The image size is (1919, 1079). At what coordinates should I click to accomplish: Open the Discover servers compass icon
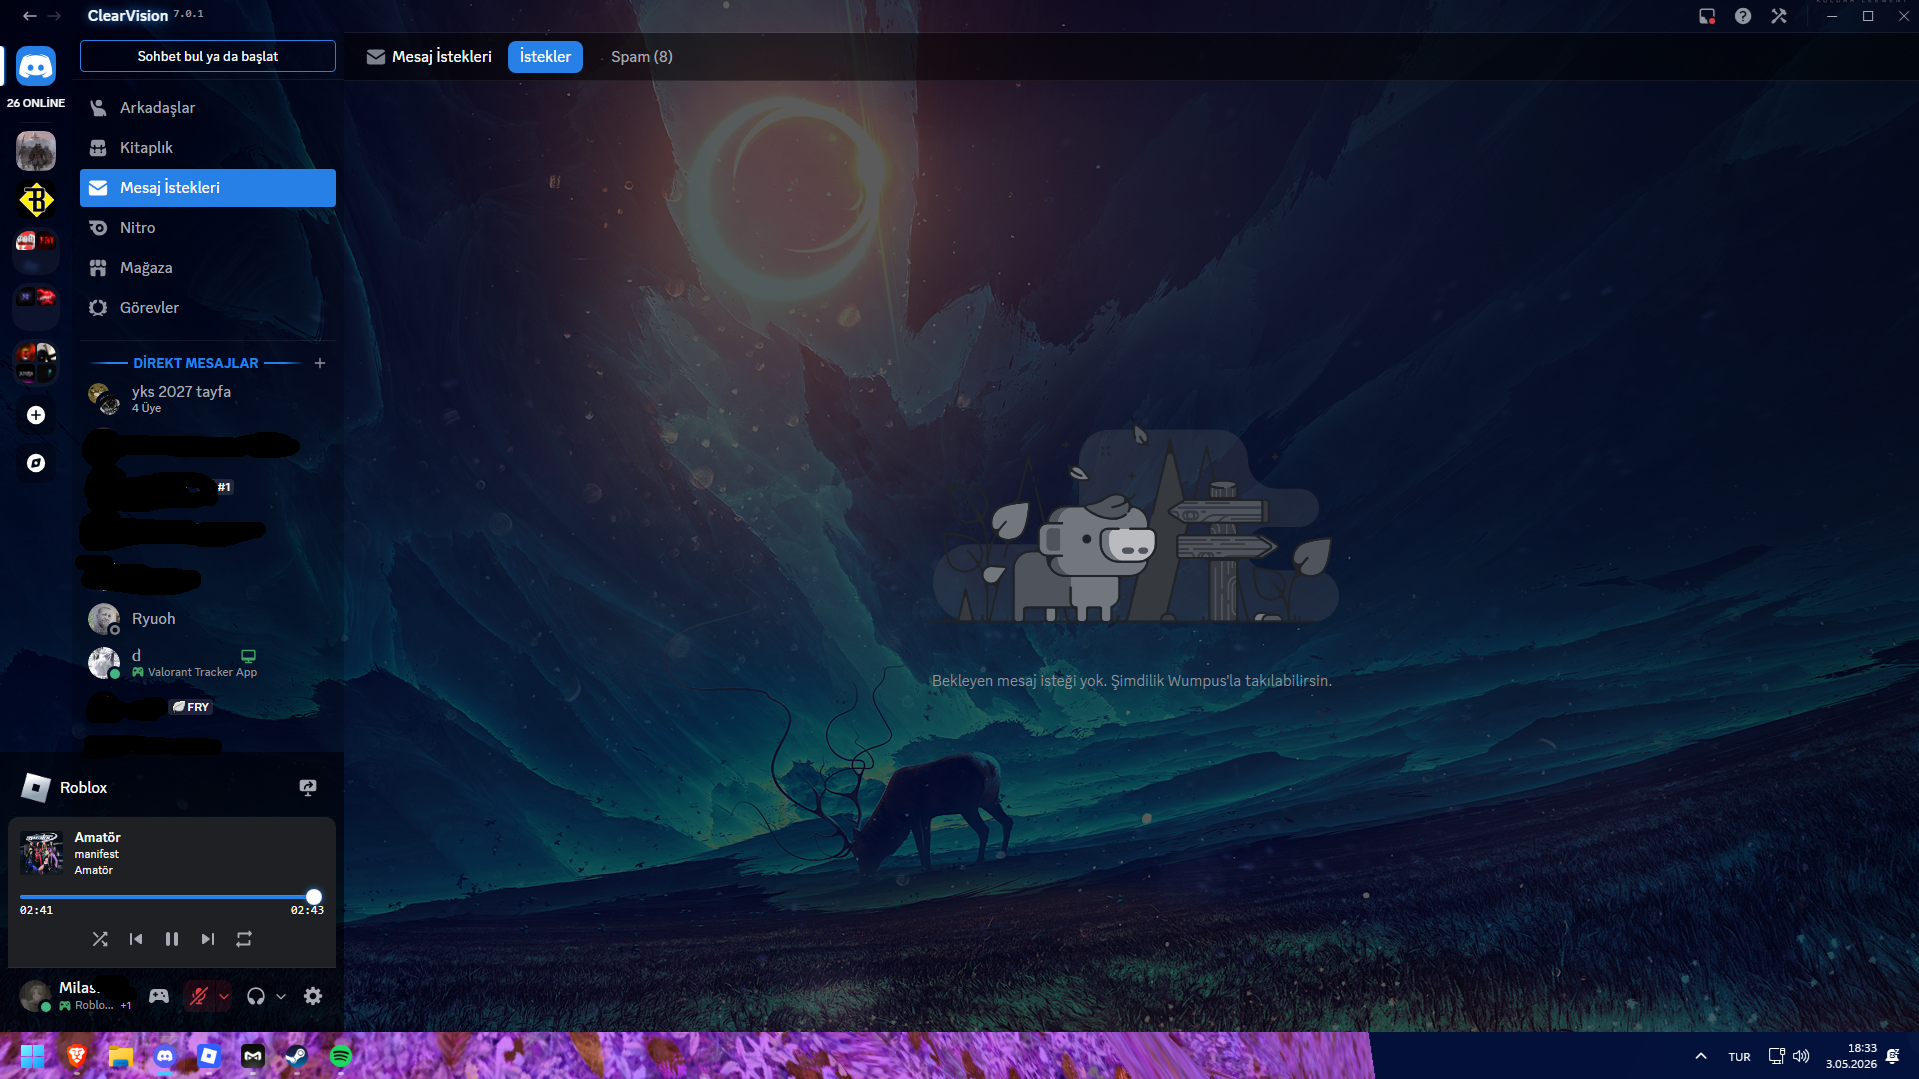click(x=36, y=463)
